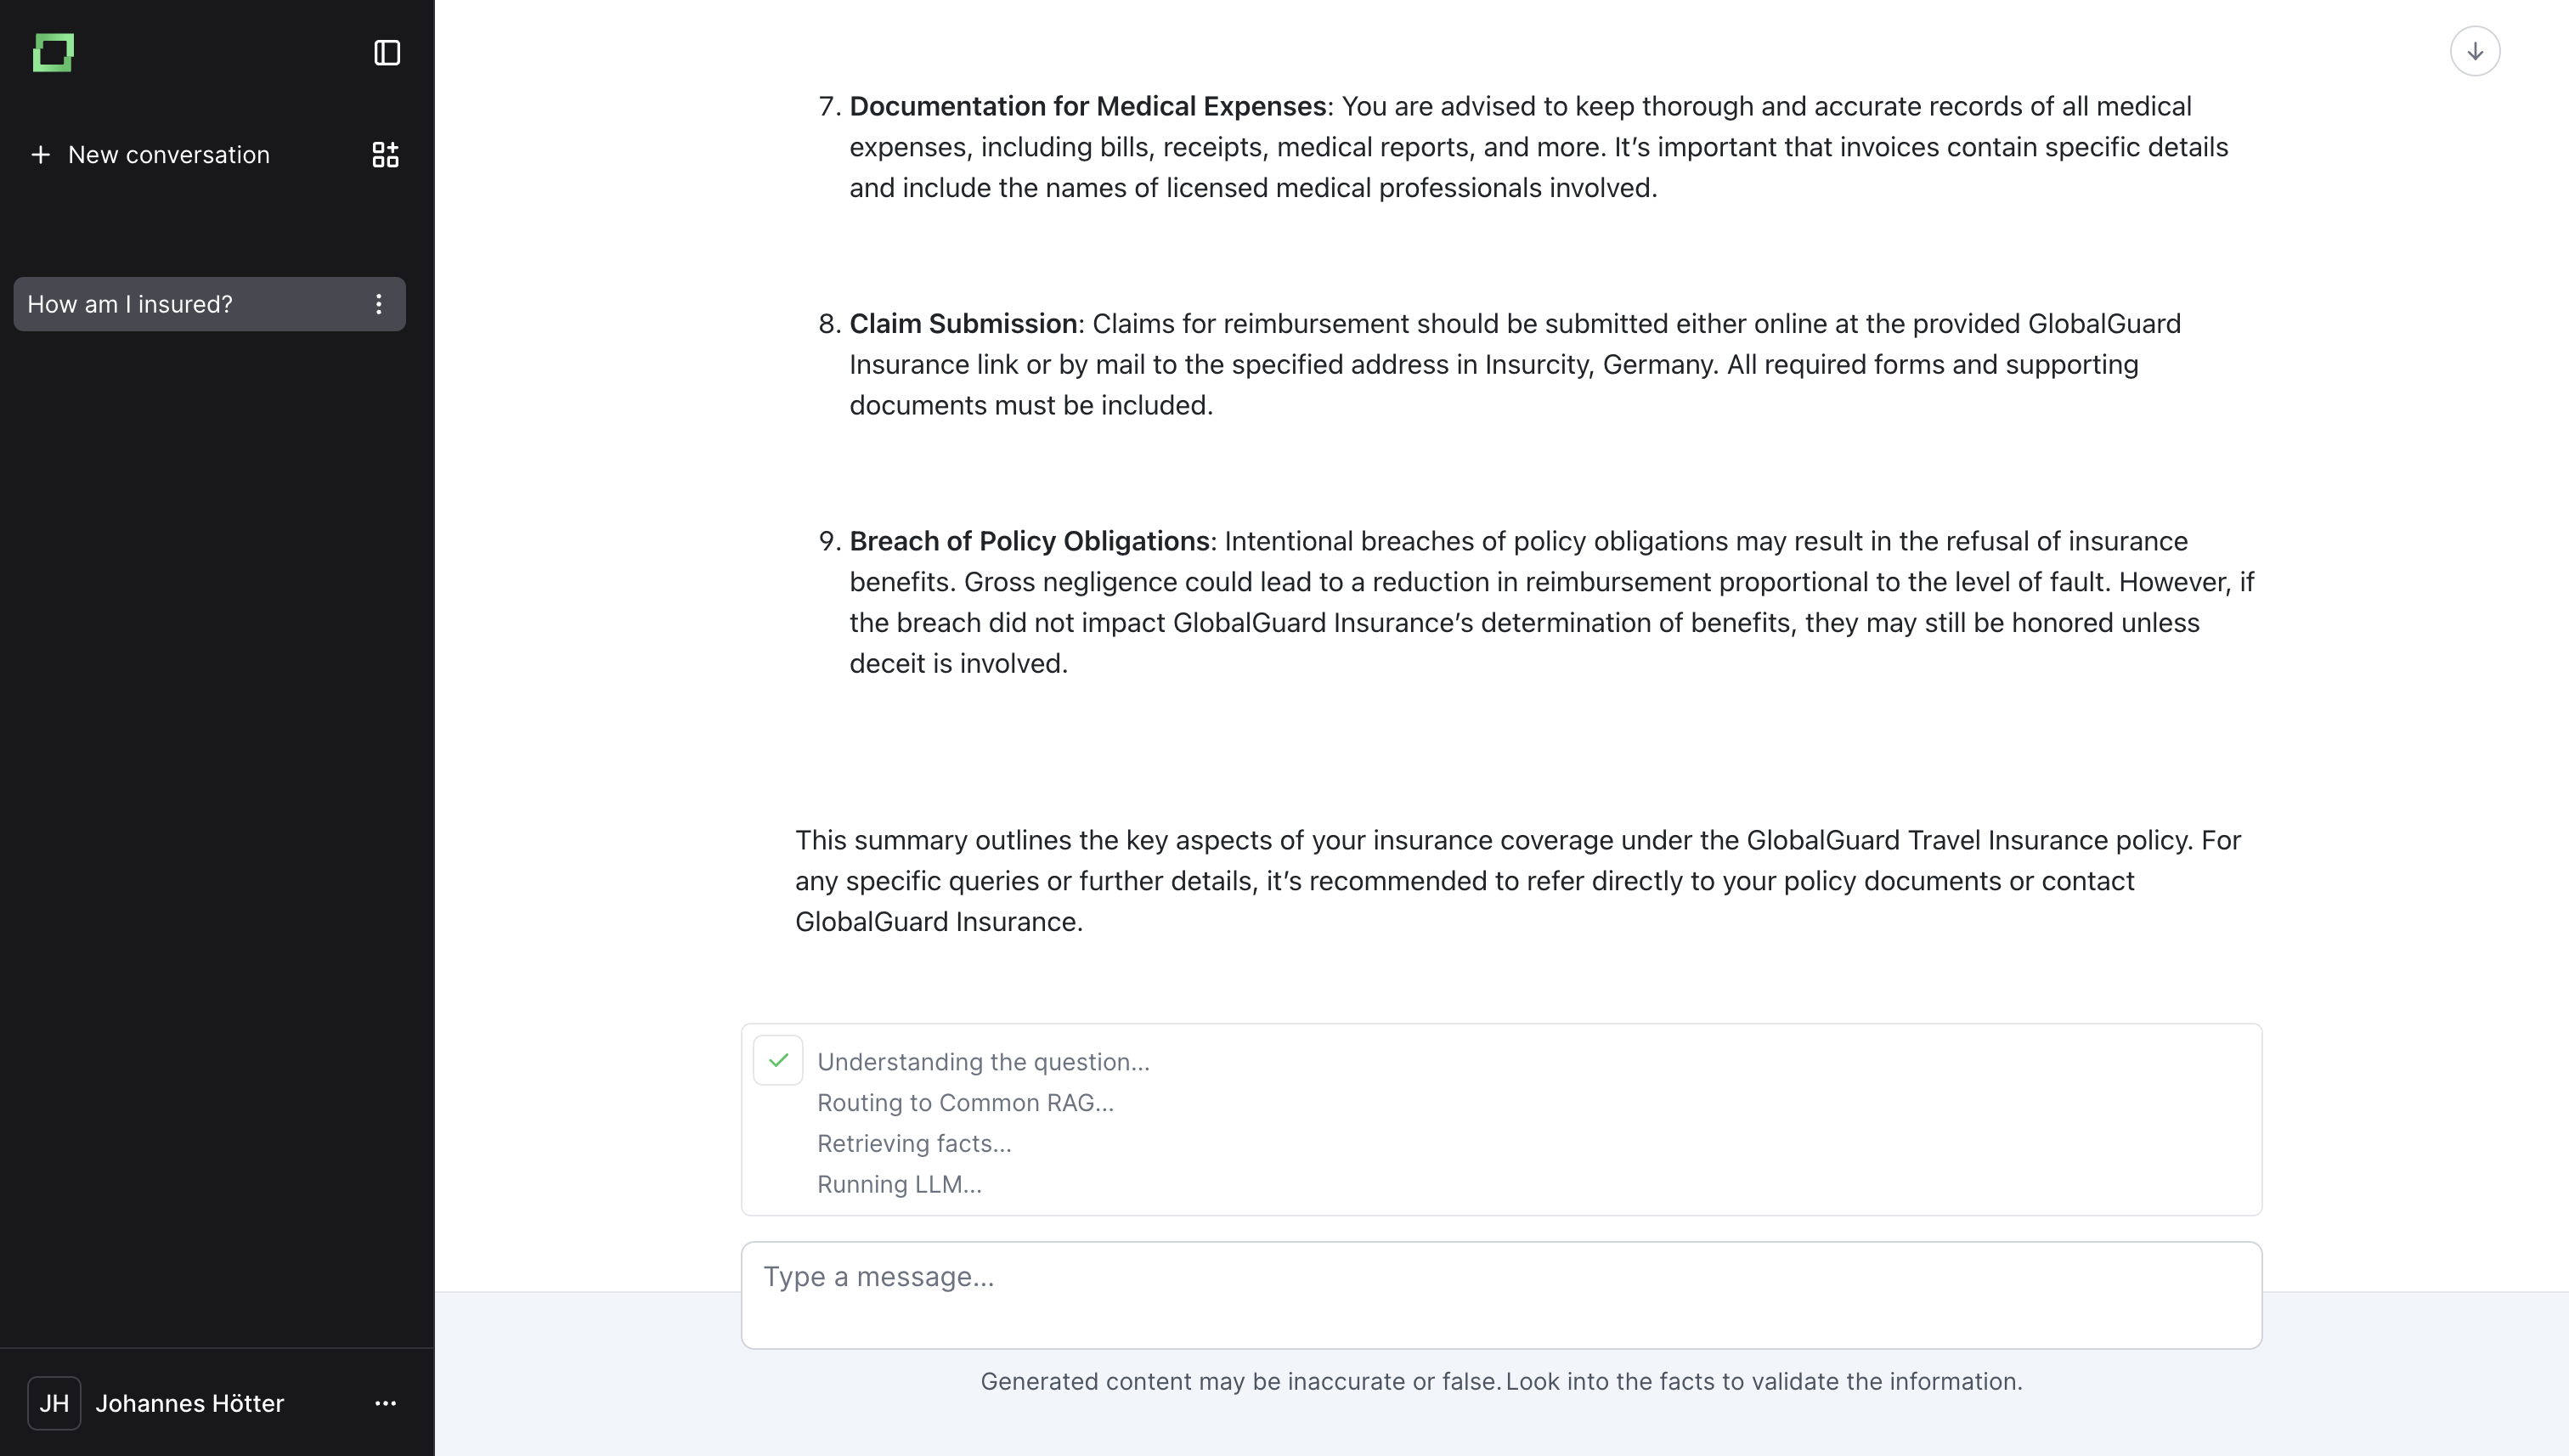The width and height of the screenshot is (2569, 1456).
Task: Expand the Understanding the question step
Action: click(983, 1062)
